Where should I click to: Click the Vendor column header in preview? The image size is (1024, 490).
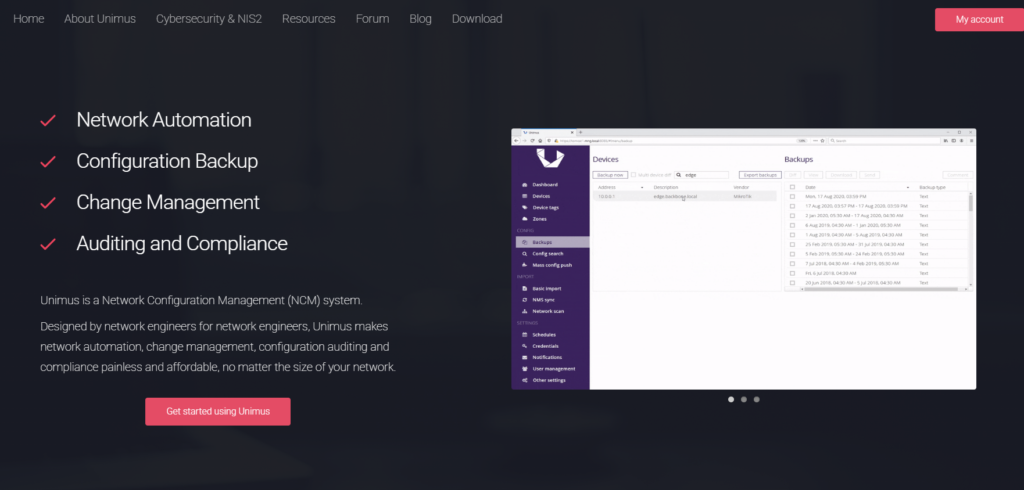coord(741,188)
